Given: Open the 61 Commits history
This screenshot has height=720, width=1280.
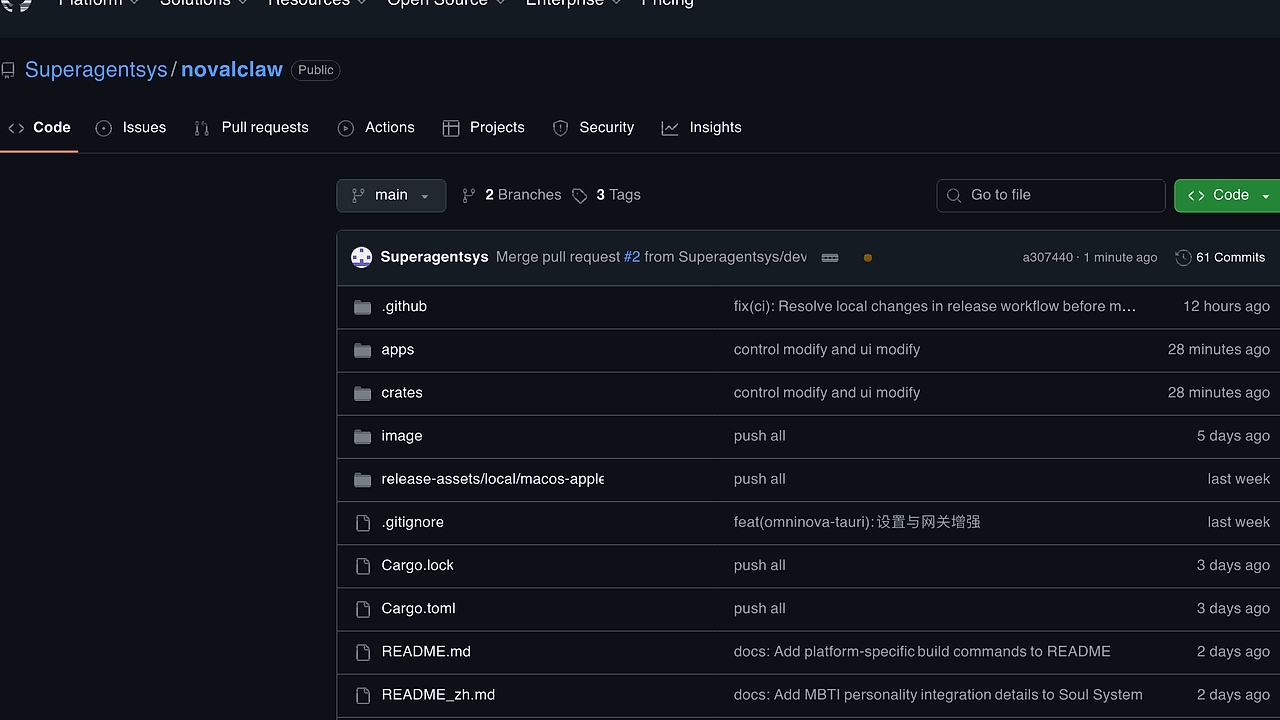Looking at the screenshot, I should click(x=1220, y=257).
